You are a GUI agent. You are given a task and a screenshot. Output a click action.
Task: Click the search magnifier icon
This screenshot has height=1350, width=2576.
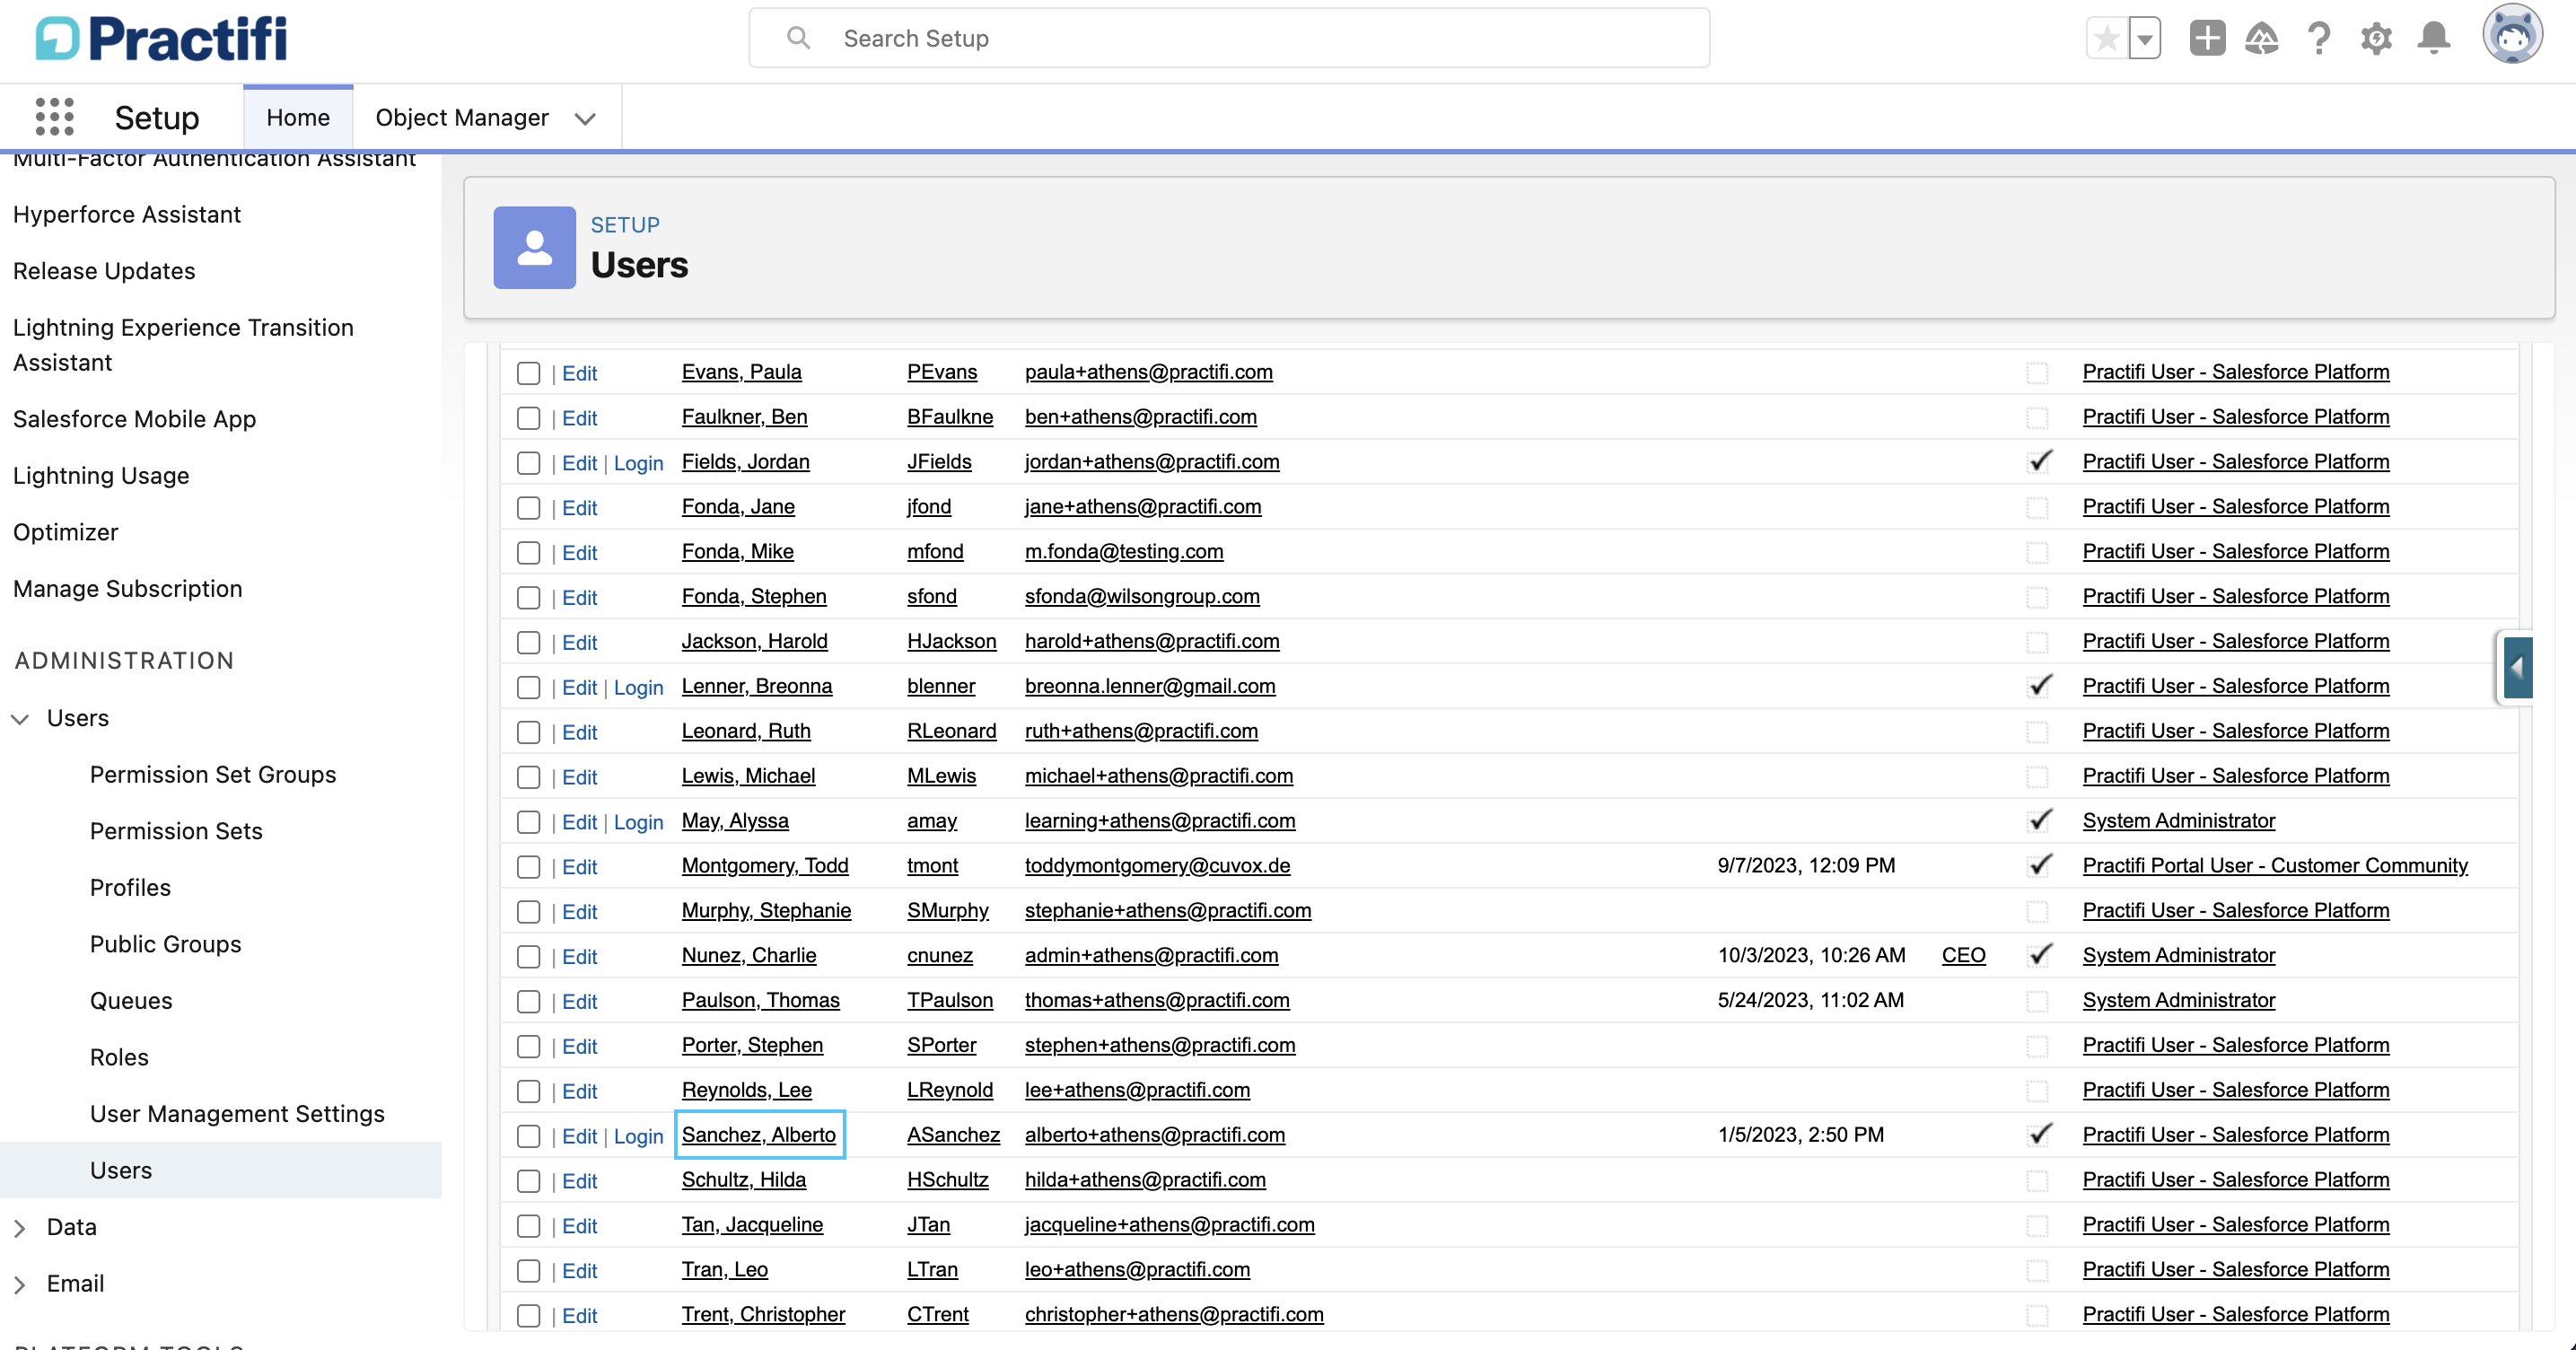point(798,38)
